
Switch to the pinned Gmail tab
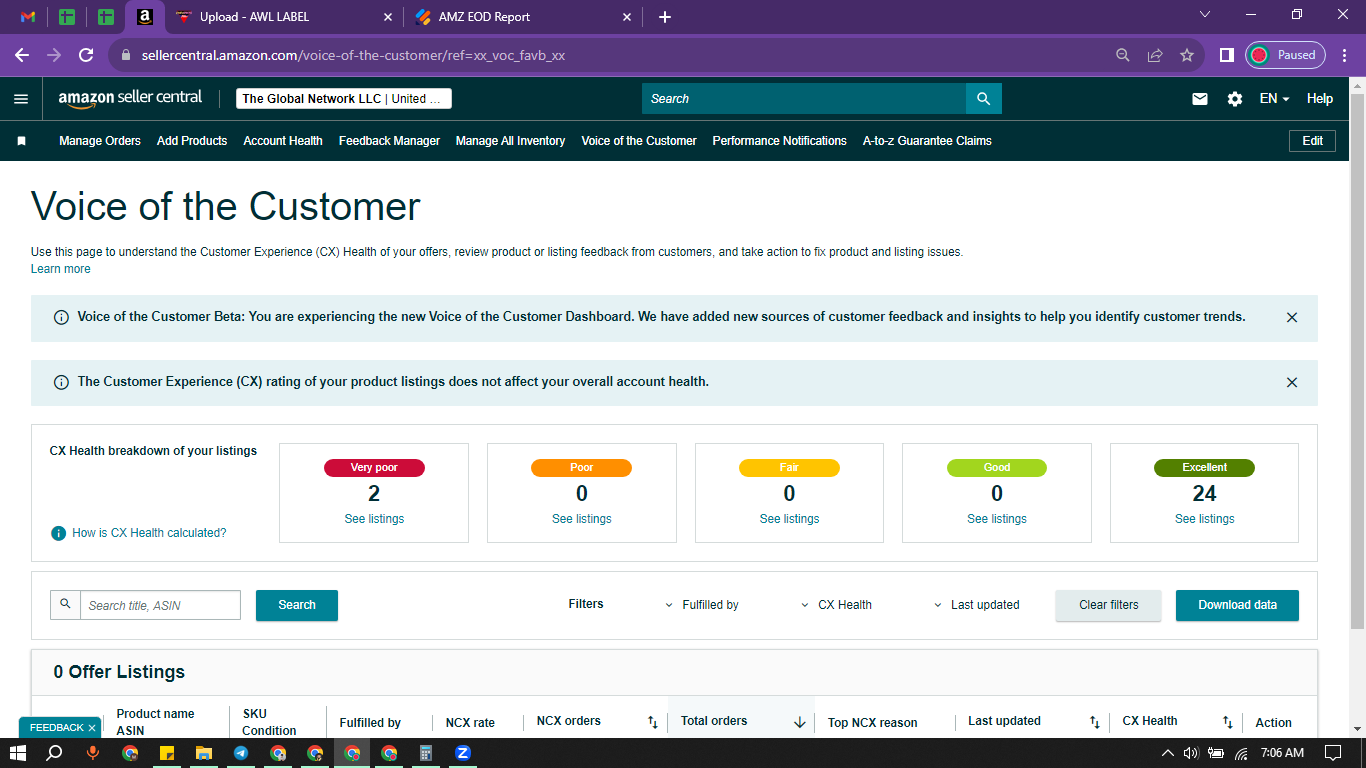[28, 17]
